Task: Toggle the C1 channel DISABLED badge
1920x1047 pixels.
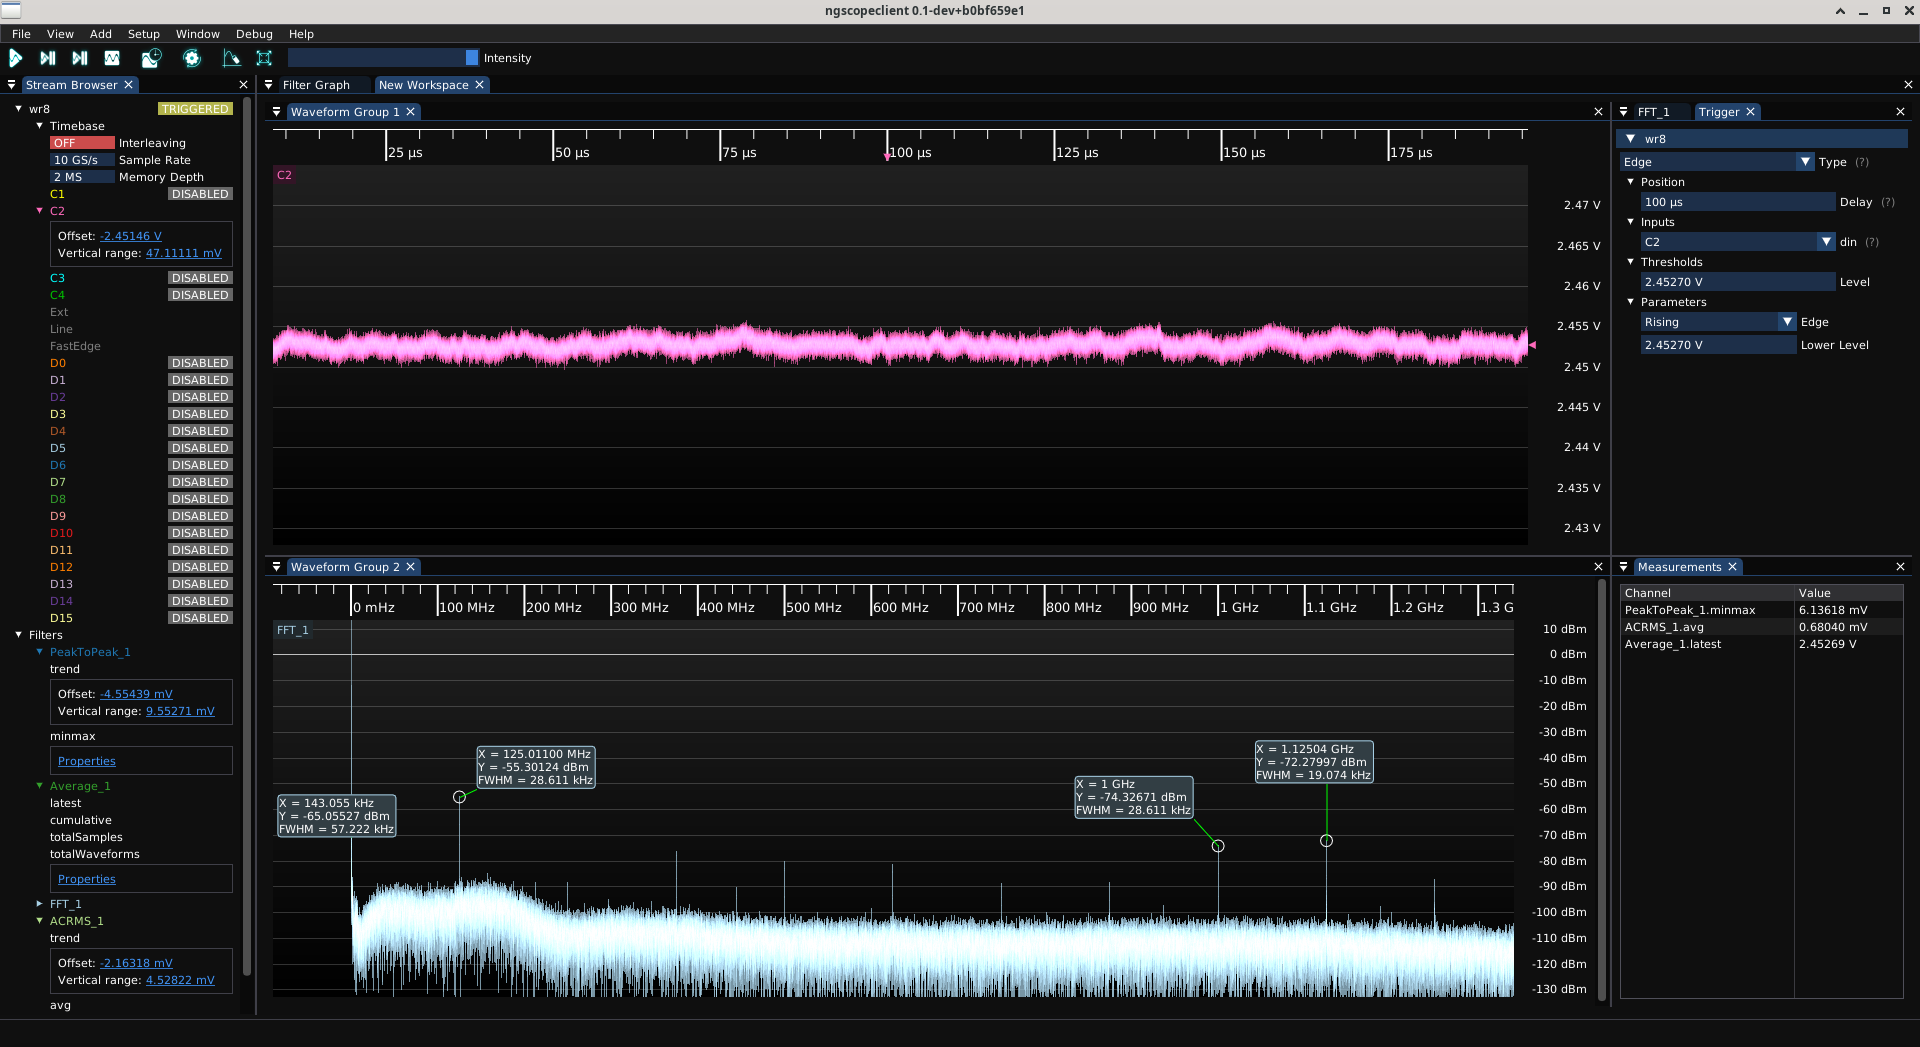Action: 200,194
